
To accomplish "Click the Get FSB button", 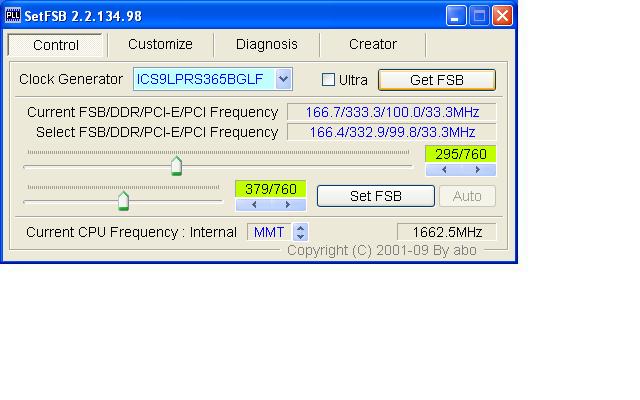I will (x=437, y=80).
